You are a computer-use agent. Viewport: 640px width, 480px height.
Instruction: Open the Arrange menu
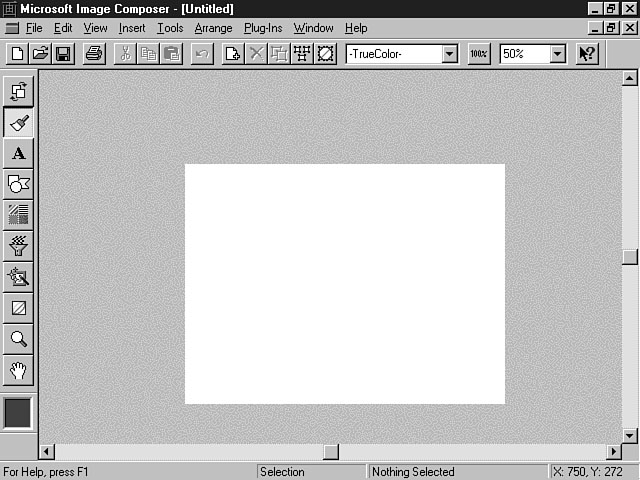213,28
